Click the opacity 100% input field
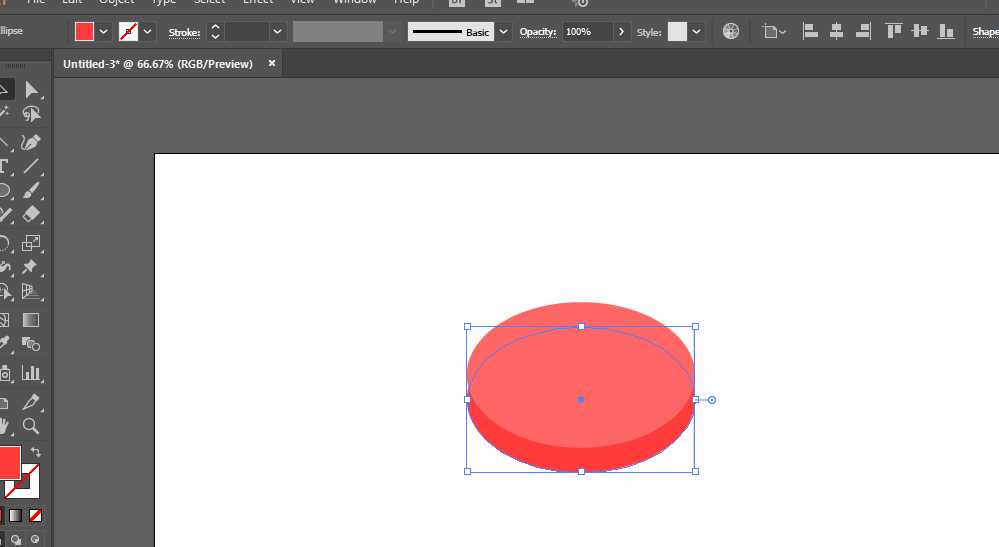The image size is (999, 547). [x=587, y=32]
